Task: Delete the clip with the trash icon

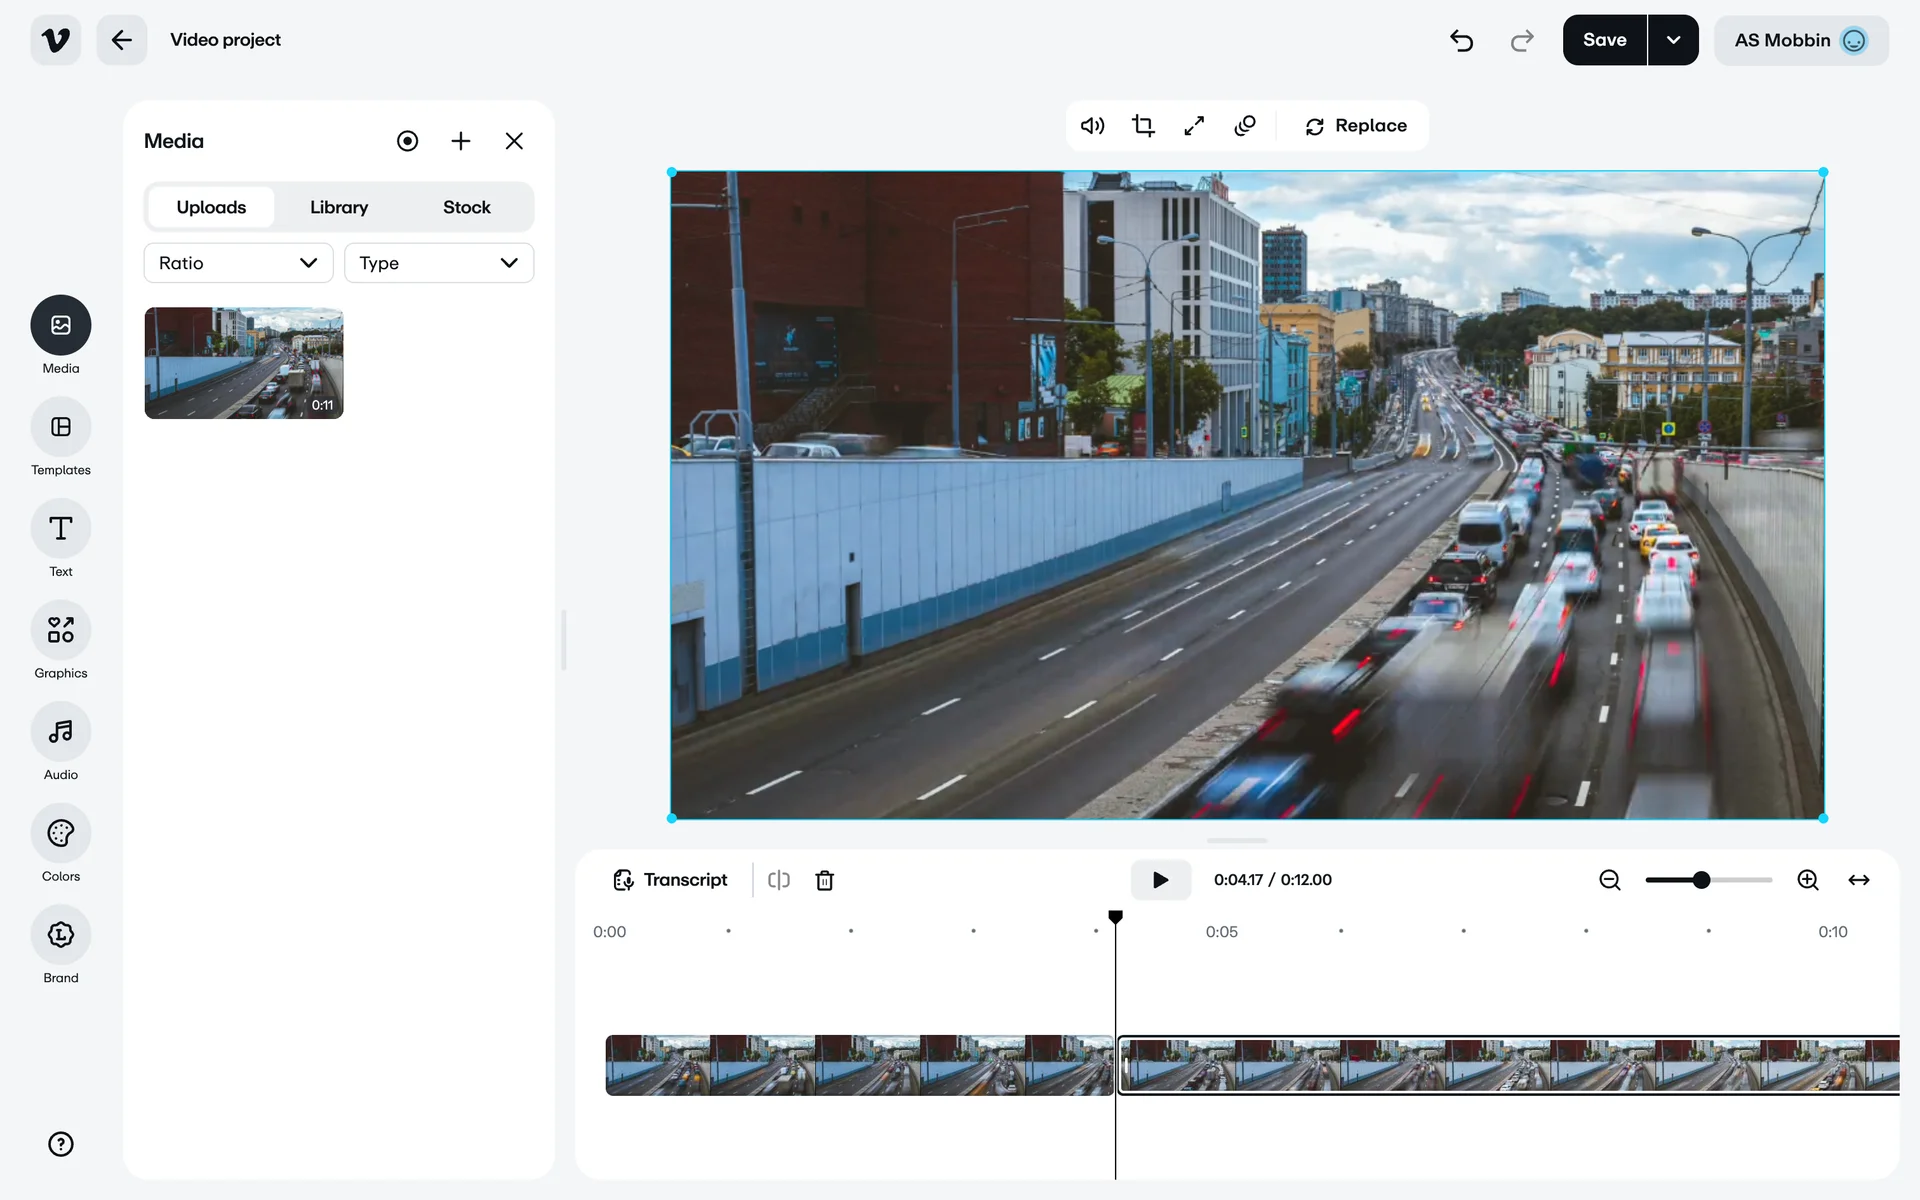Action: [825, 880]
